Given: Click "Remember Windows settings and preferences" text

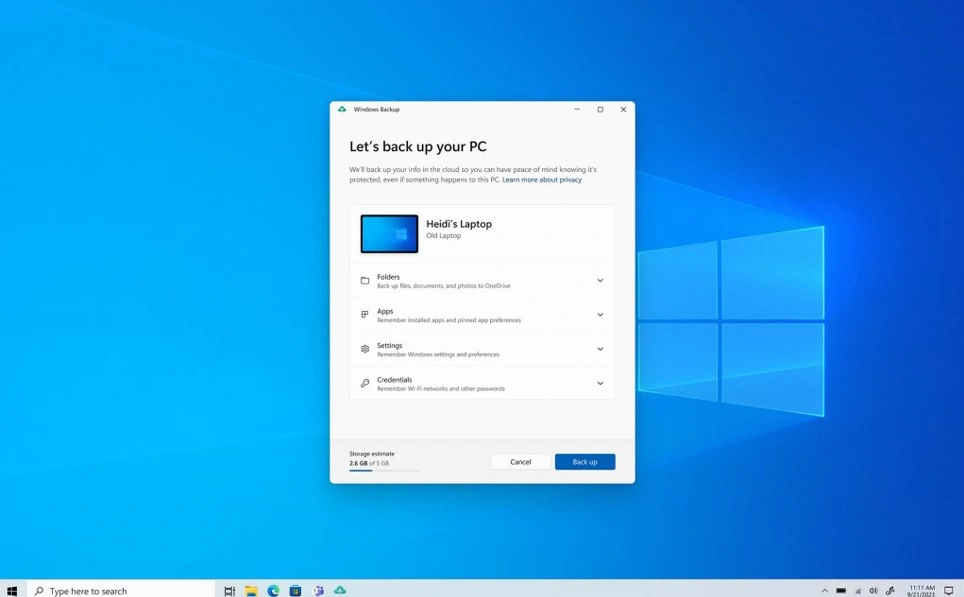Looking at the screenshot, I should pyautogui.click(x=438, y=355).
